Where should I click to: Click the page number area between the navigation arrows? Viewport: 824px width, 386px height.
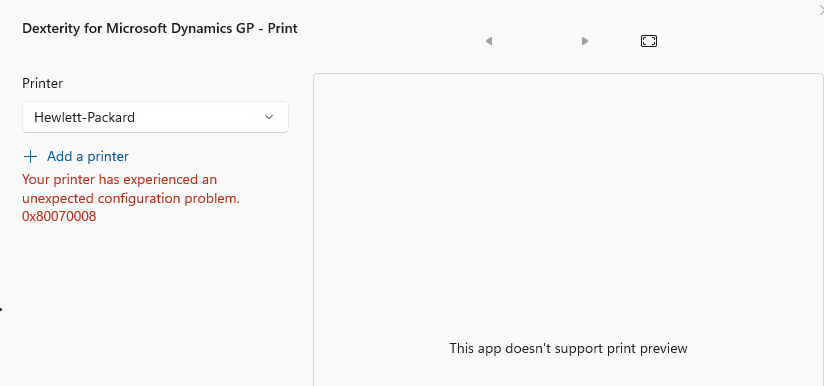pyautogui.click(x=537, y=41)
